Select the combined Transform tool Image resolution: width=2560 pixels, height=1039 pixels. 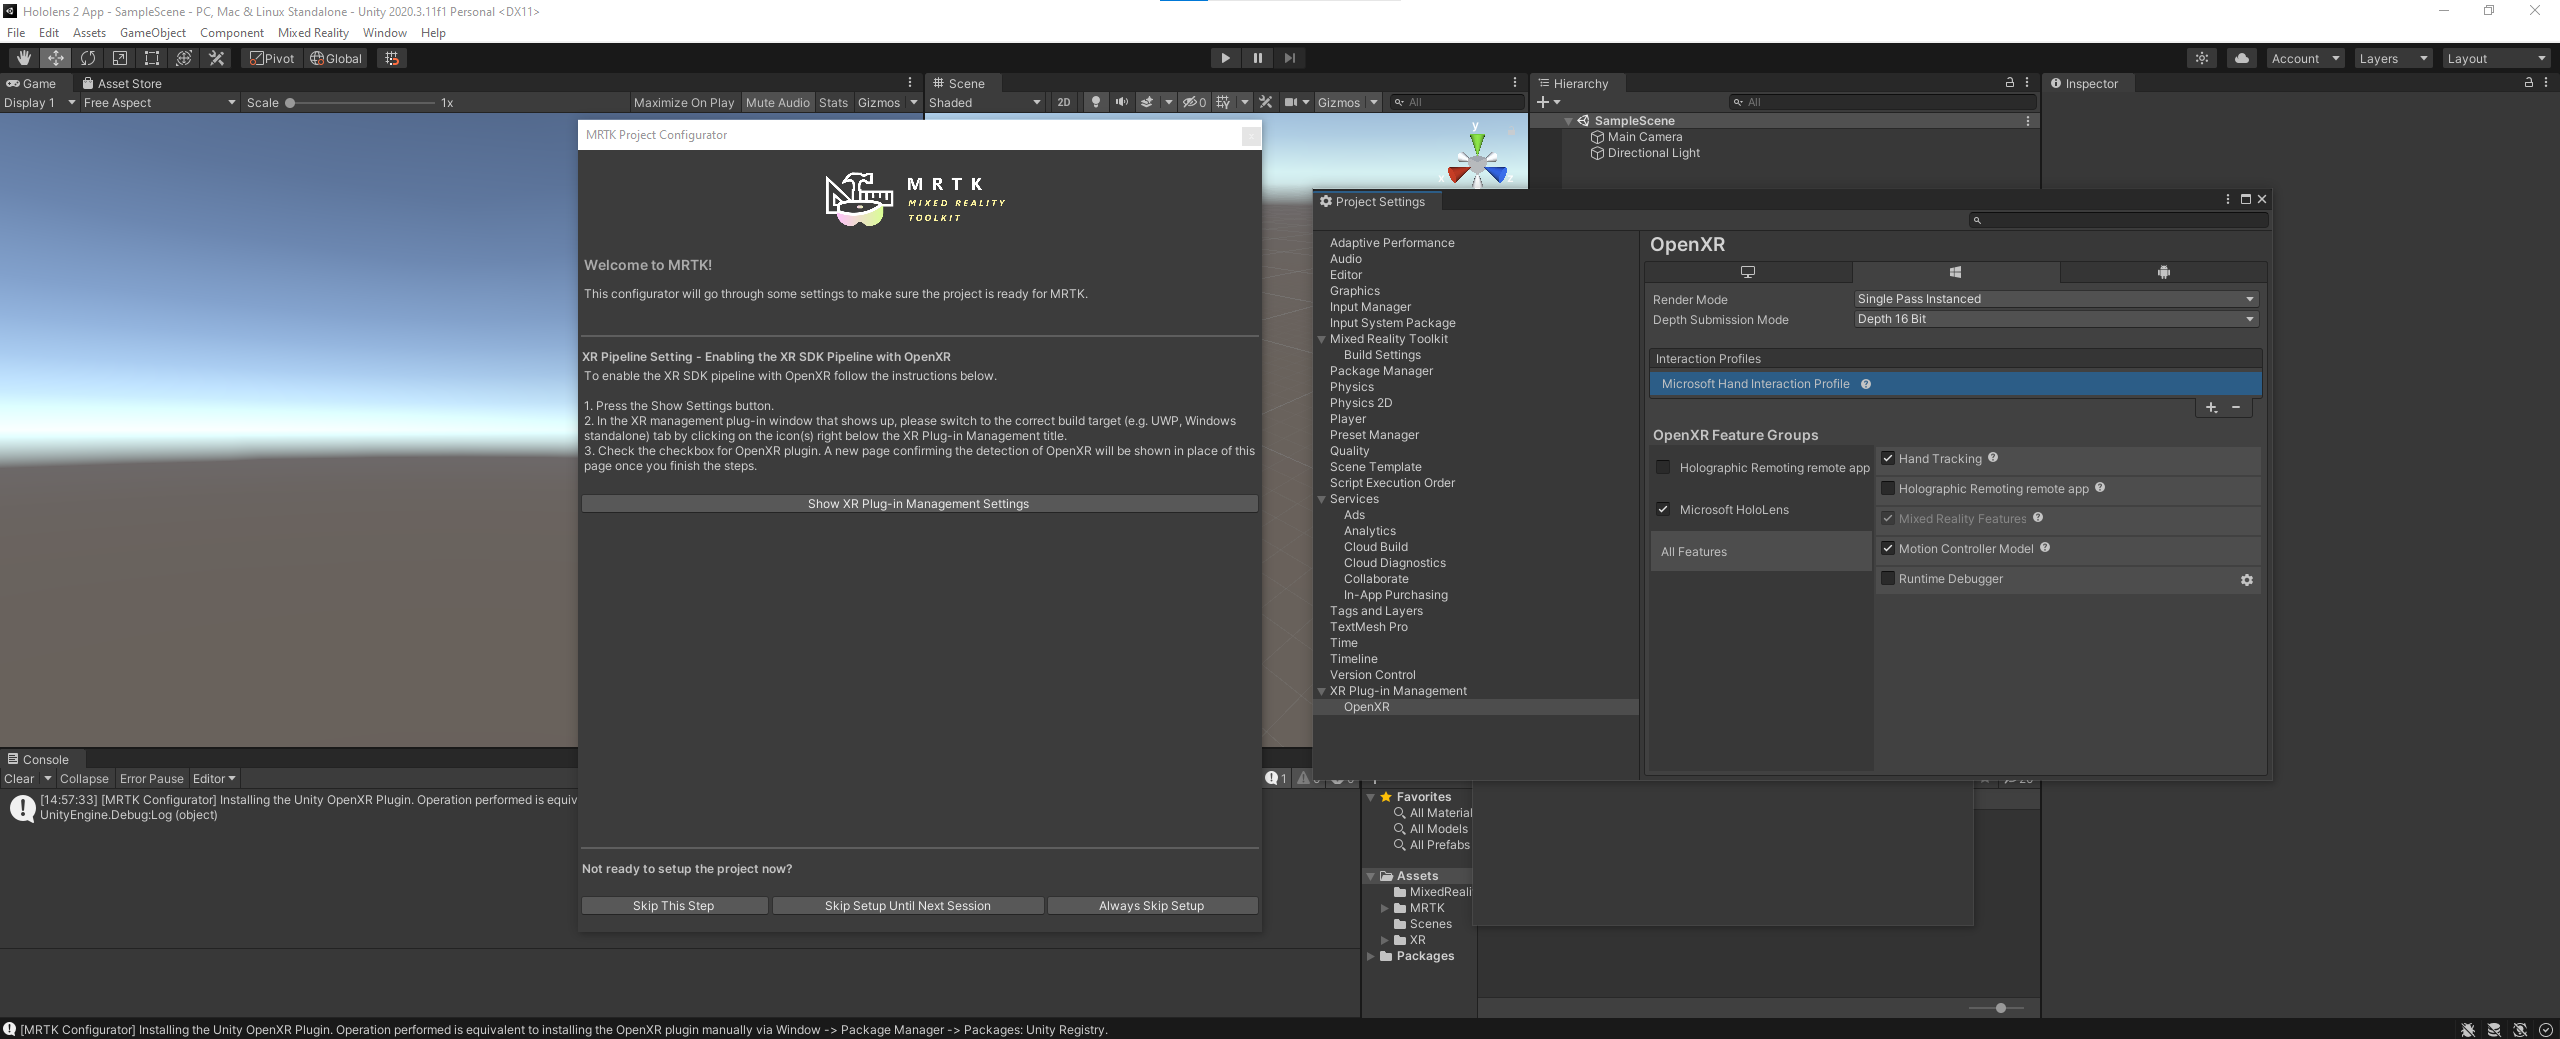coord(184,58)
